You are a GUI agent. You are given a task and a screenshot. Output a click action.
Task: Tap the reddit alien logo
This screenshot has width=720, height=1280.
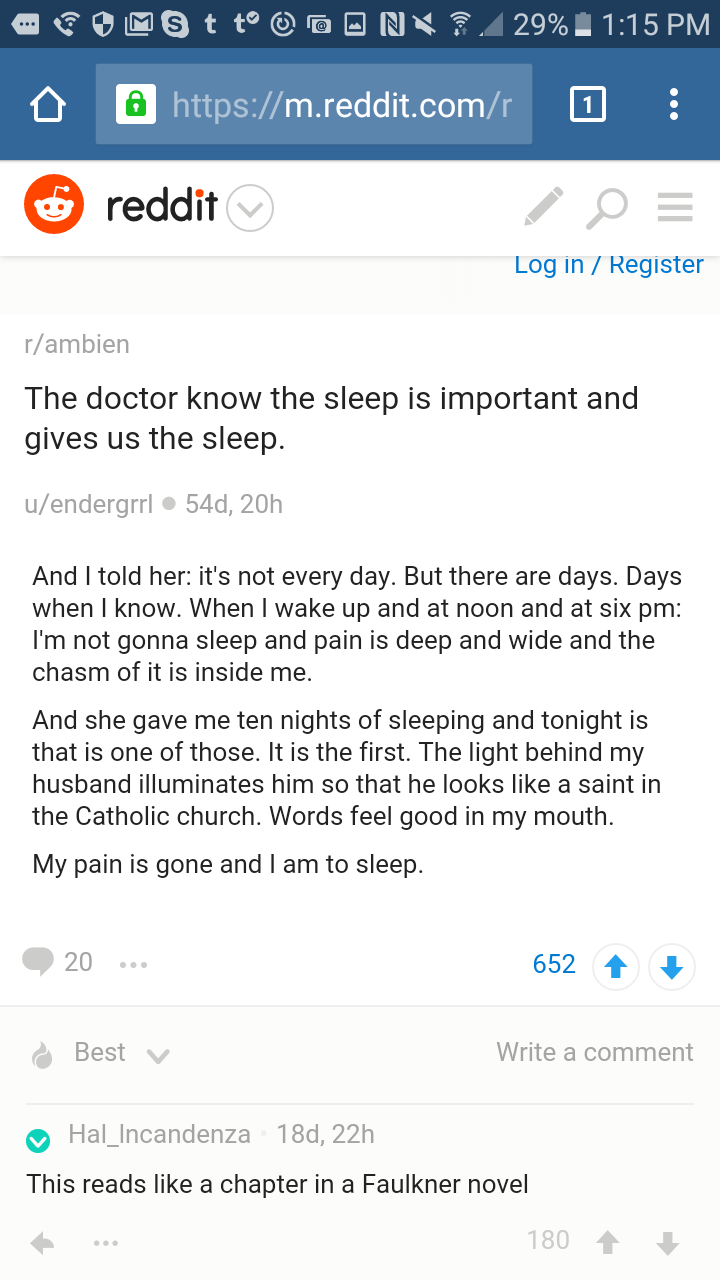pyautogui.click(x=54, y=205)
